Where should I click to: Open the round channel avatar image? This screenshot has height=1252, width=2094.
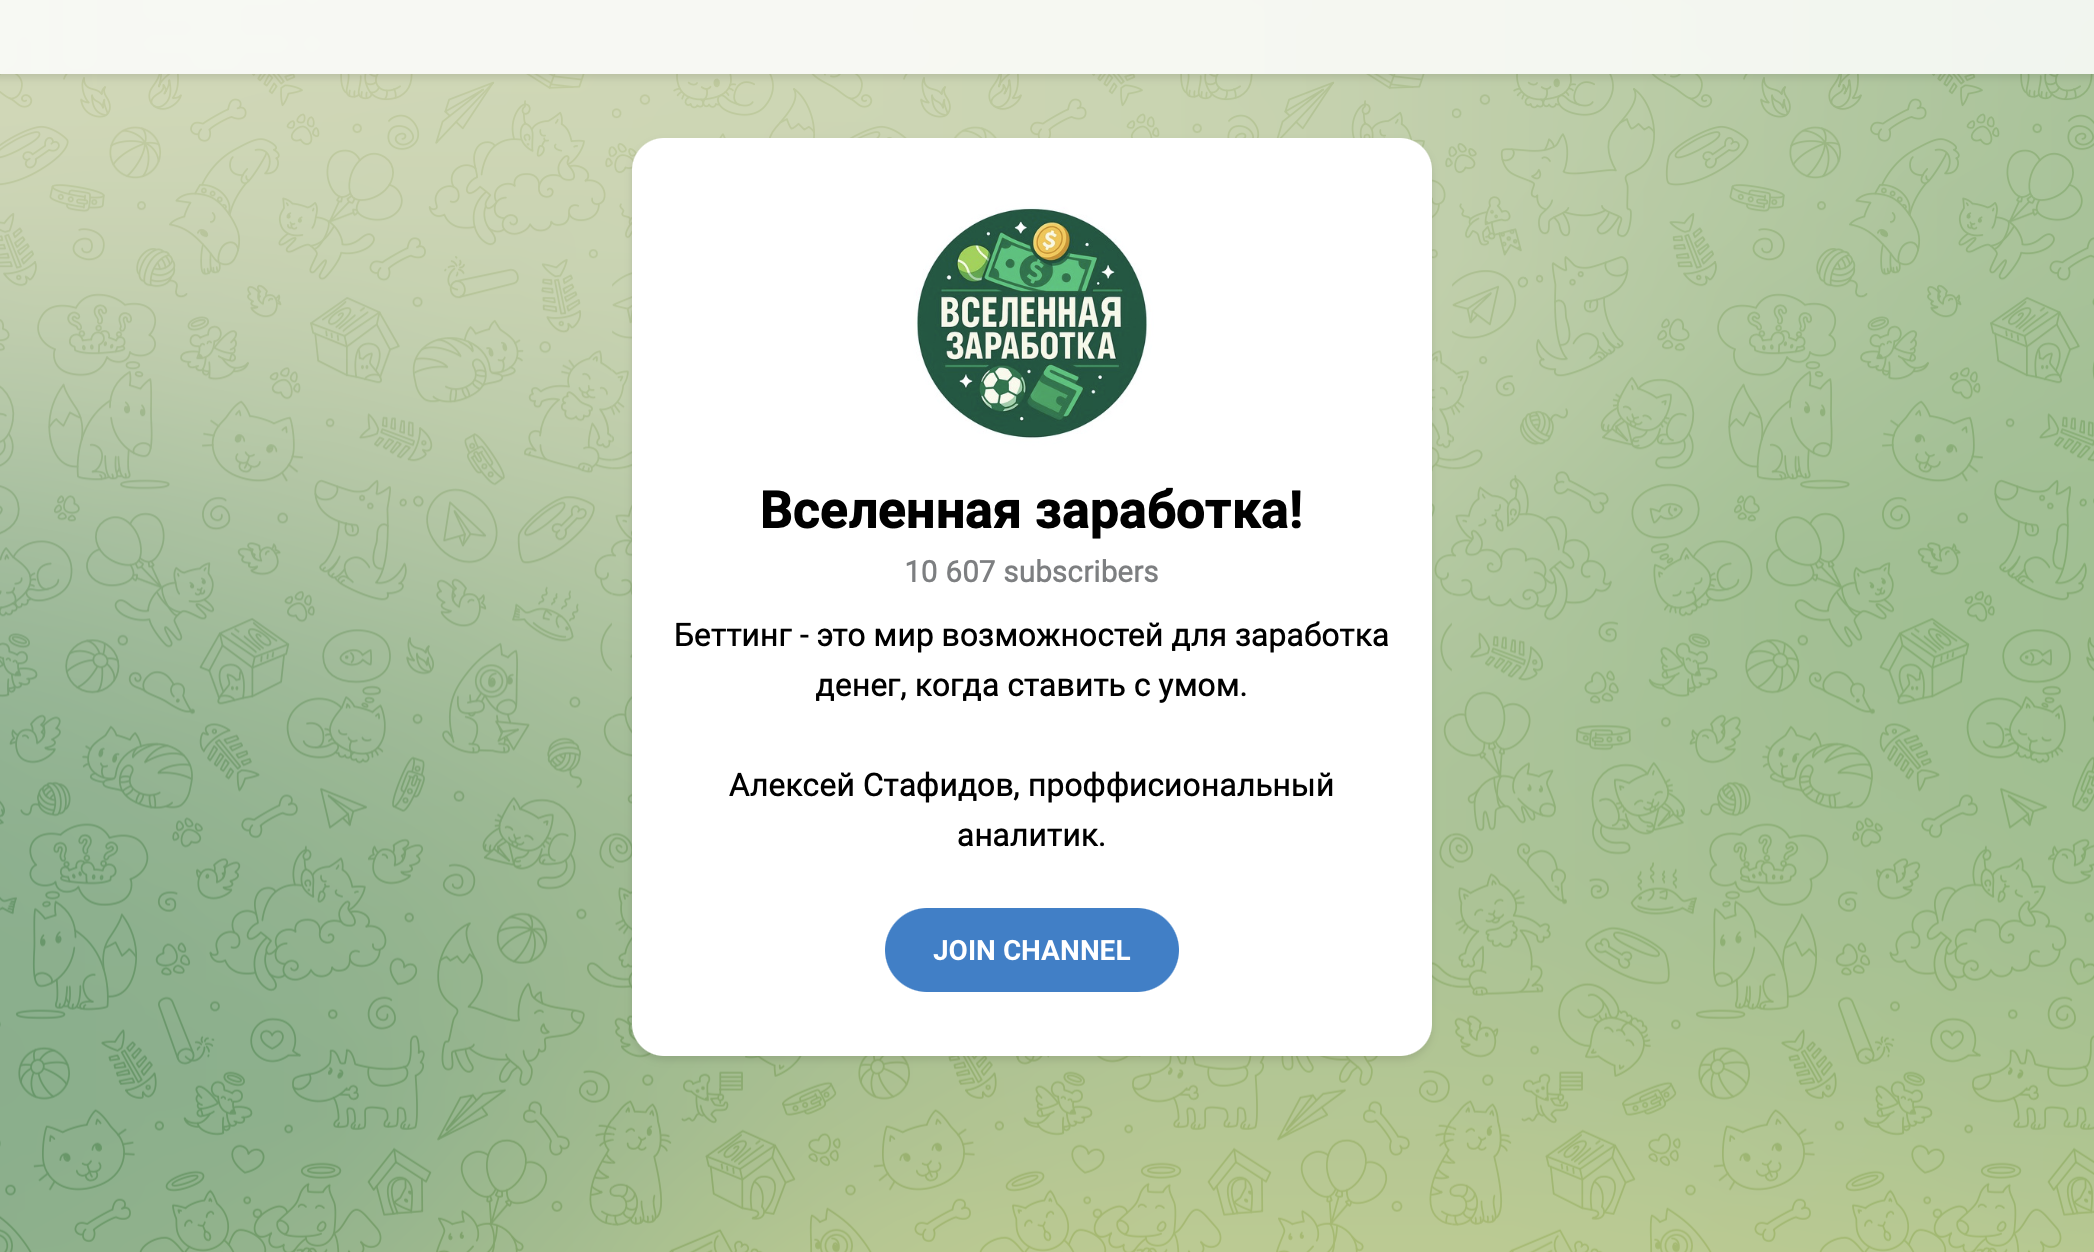1031,323
